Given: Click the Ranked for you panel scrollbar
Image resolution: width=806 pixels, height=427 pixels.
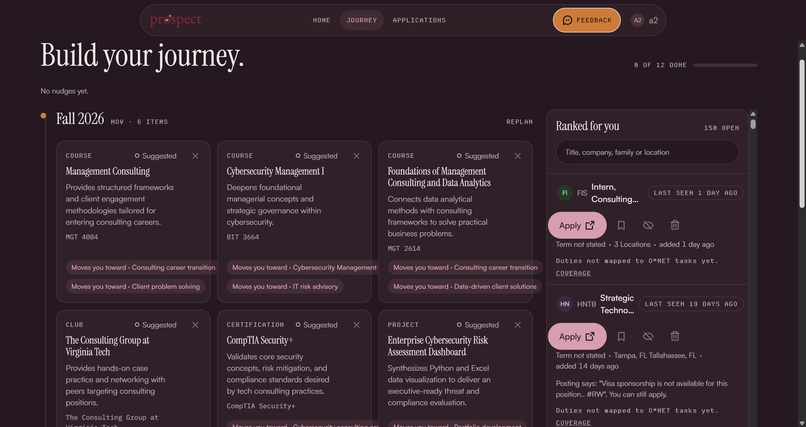Looking at the screenshot, I should click(753, 124).
